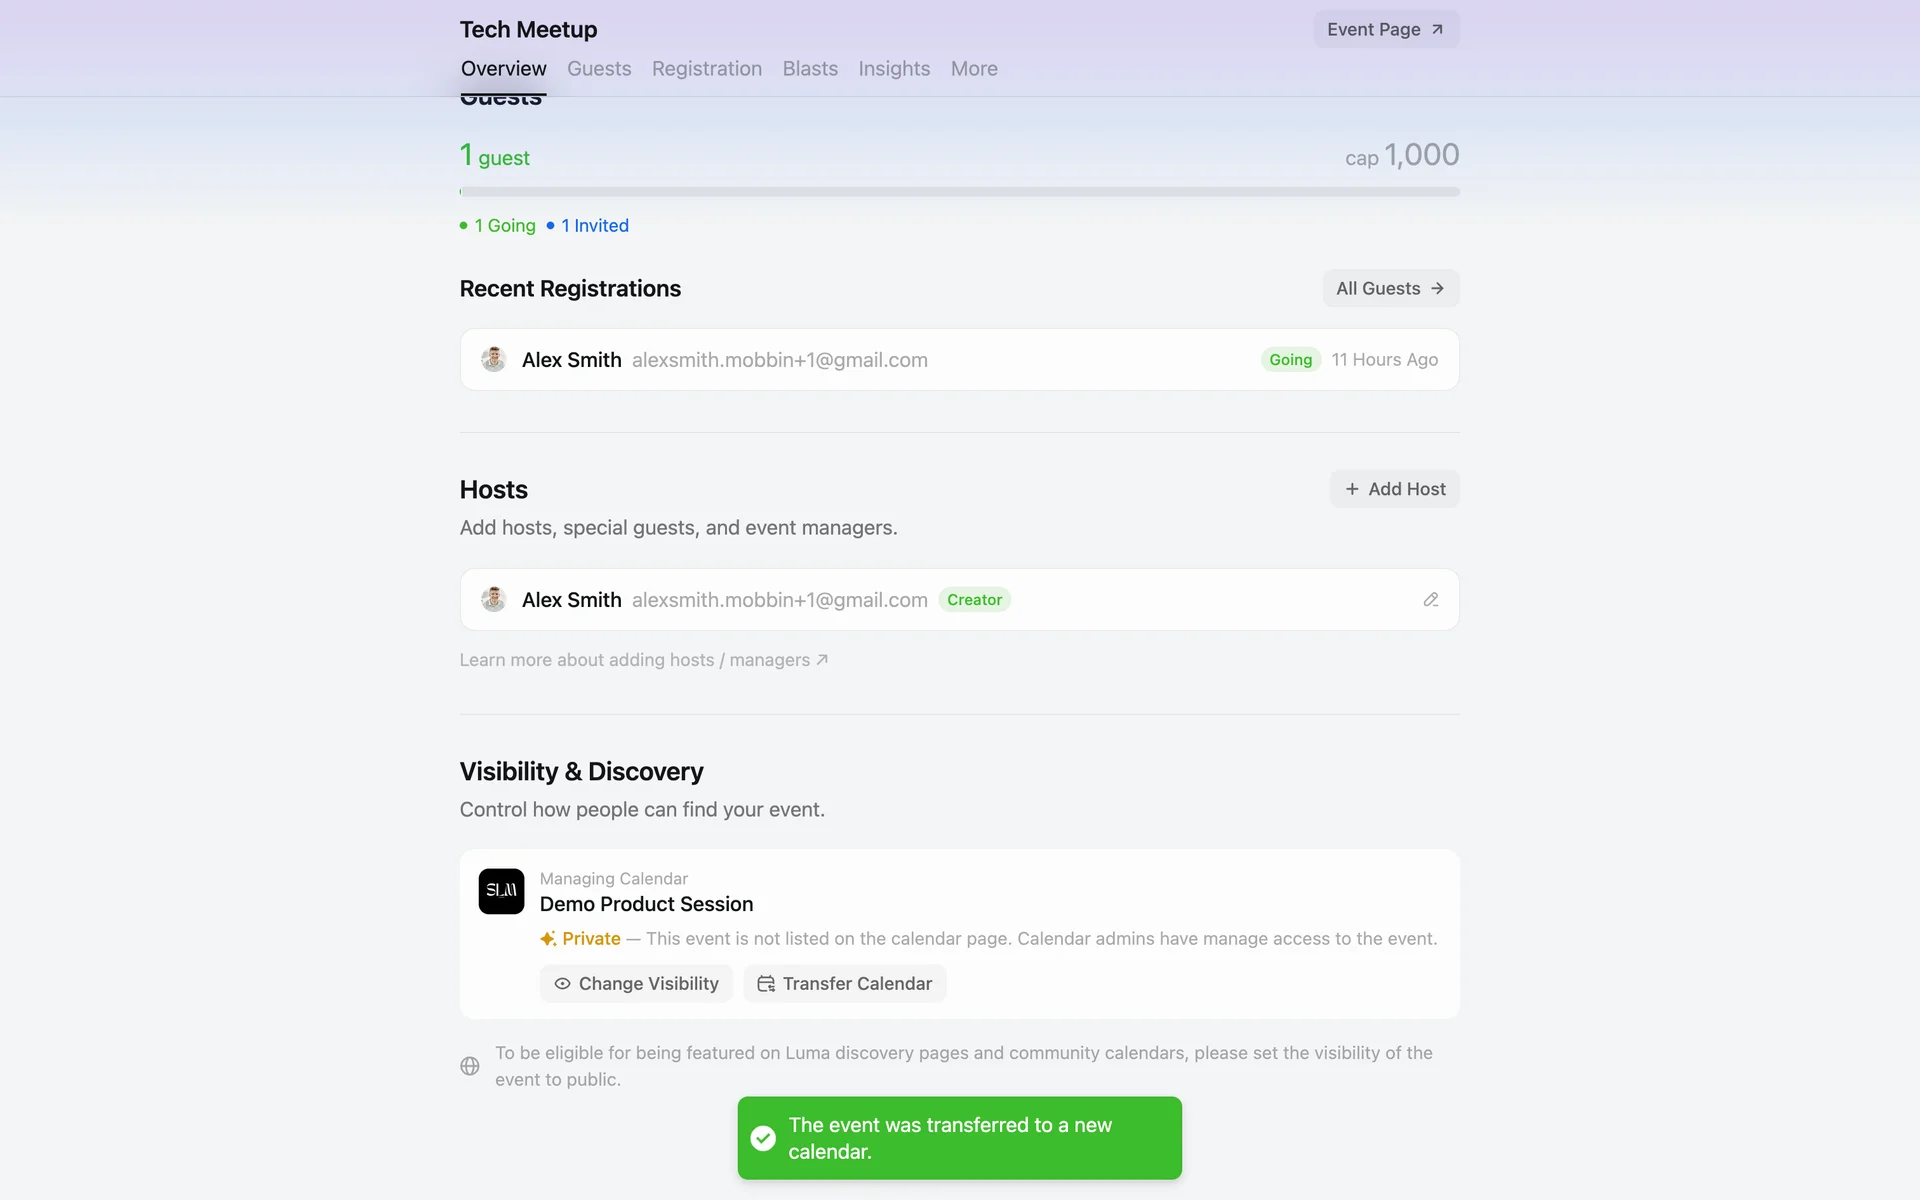Go to the Blasts tab
This screenshot has height=1200, width=1920.
(x=810, y=69)
